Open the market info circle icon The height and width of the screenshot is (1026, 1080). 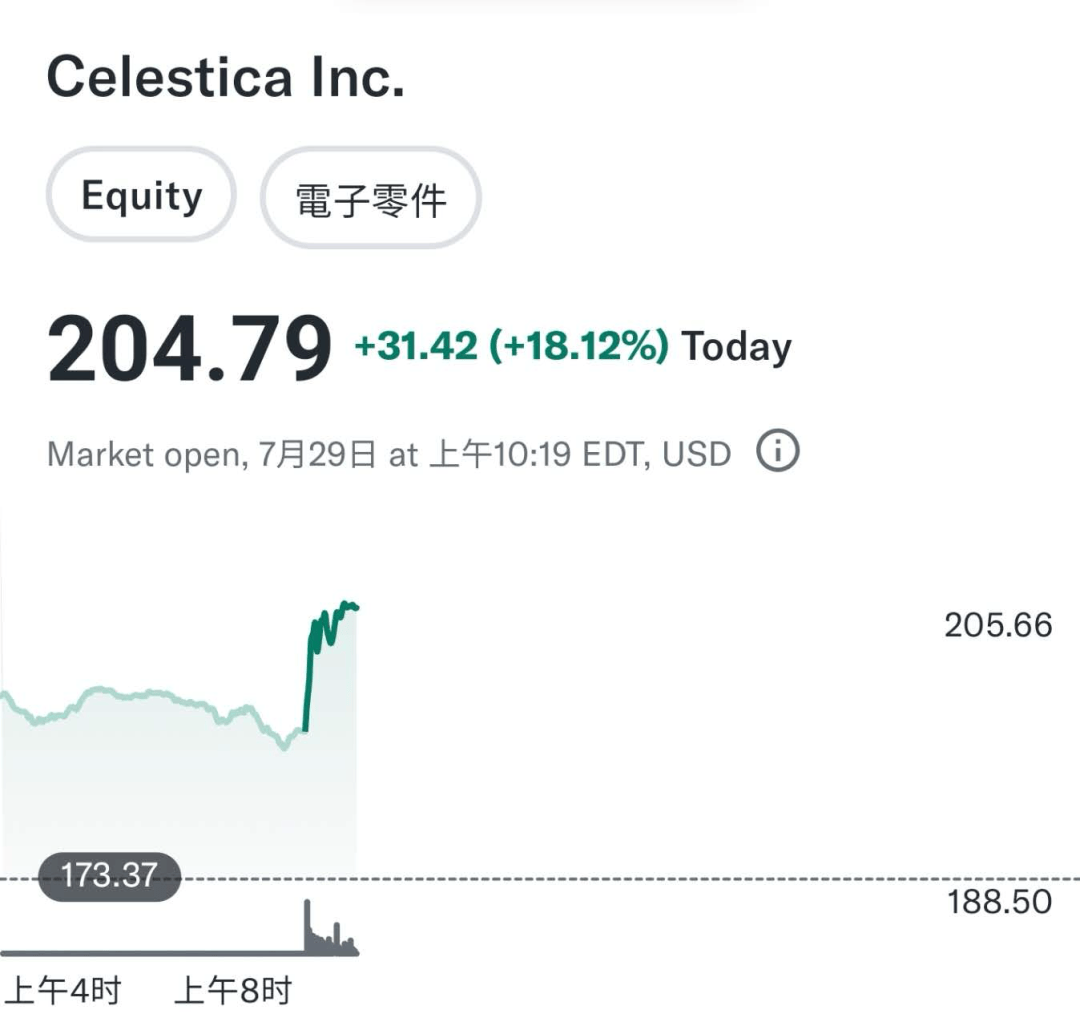point(778,451)
